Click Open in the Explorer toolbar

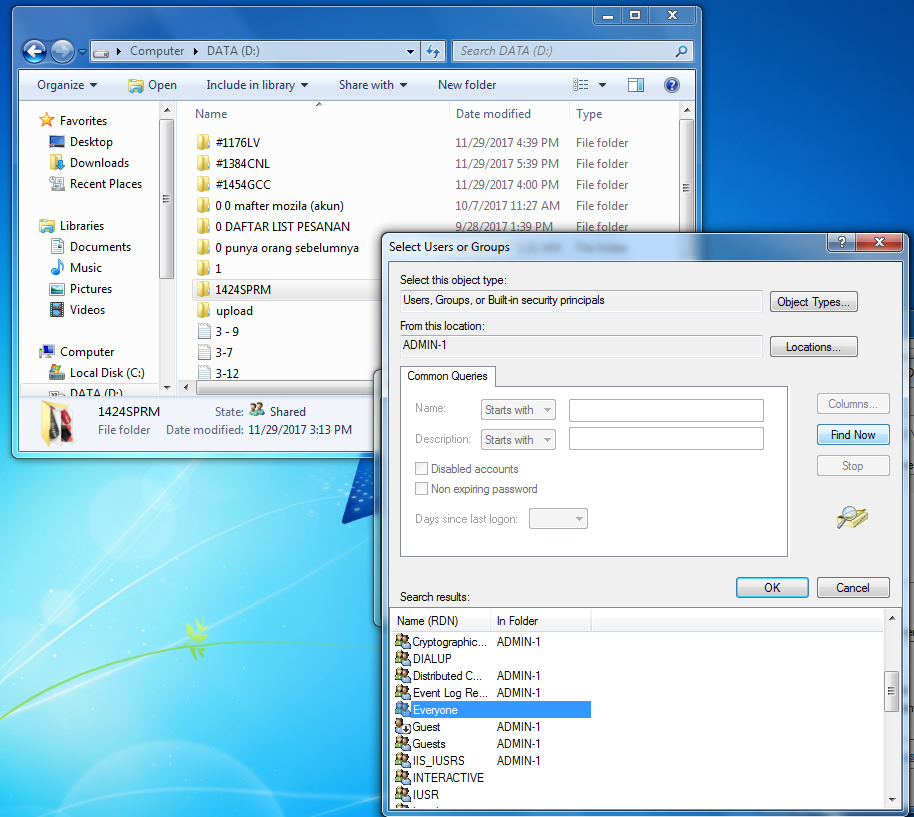[152, 85]
